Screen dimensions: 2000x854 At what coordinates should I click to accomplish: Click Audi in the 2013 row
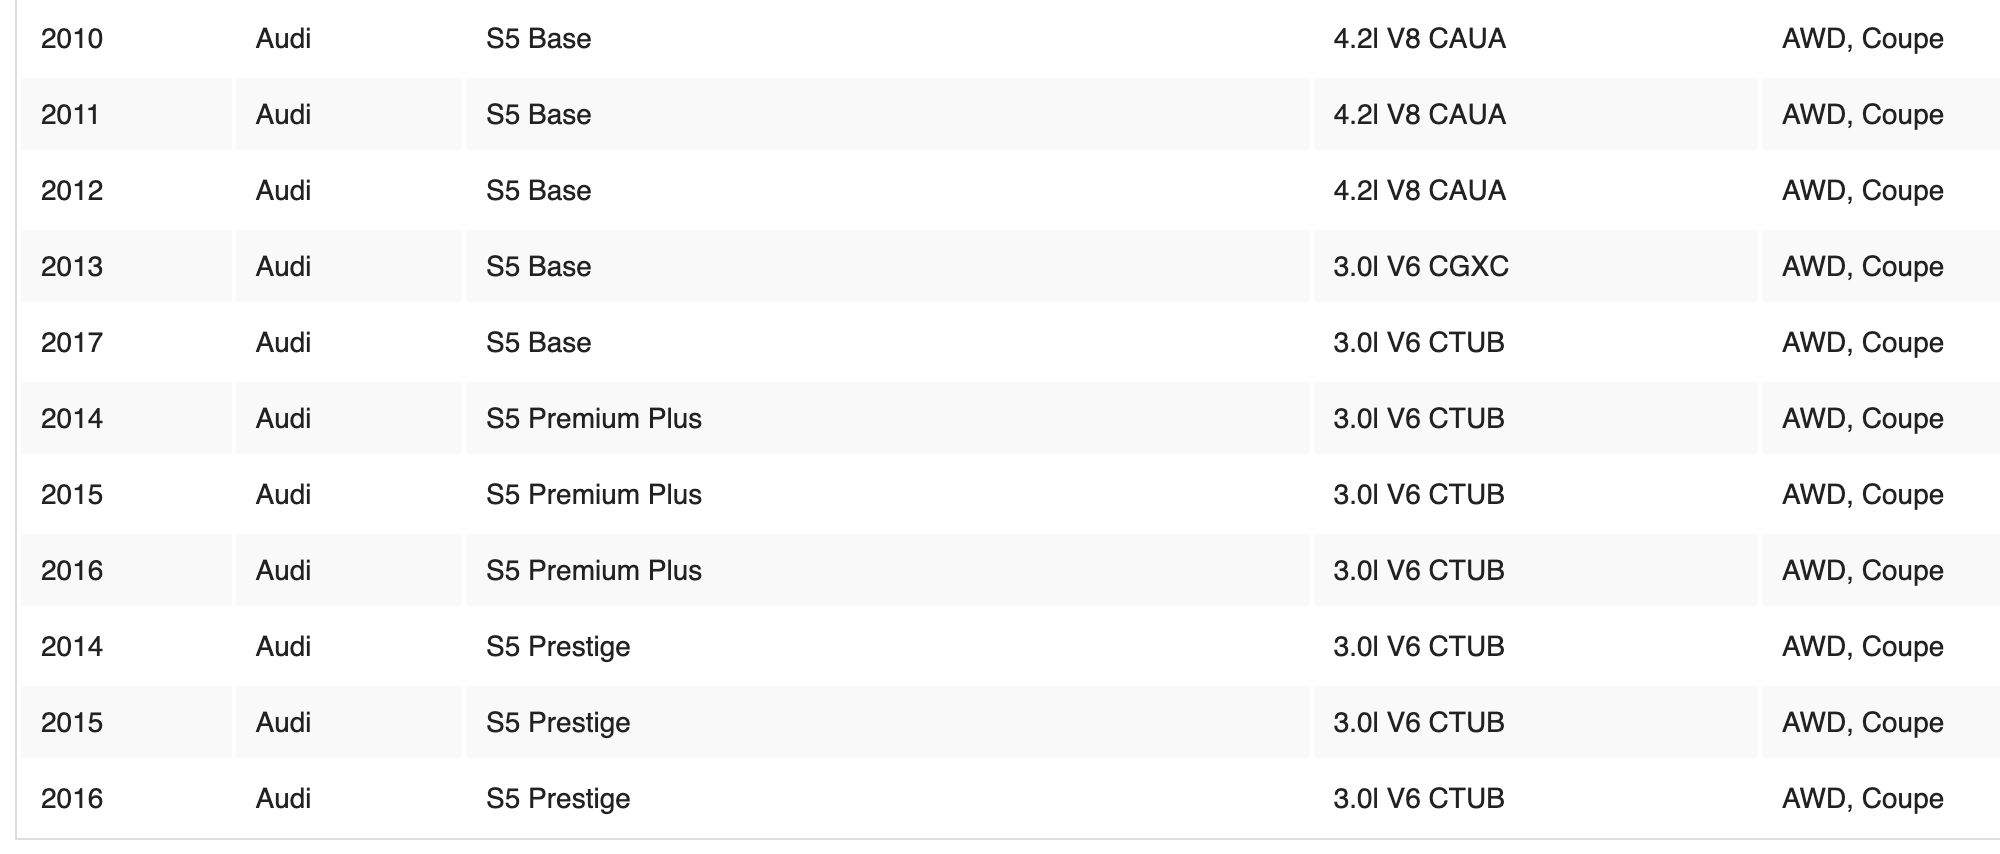[x=283, y=267]
